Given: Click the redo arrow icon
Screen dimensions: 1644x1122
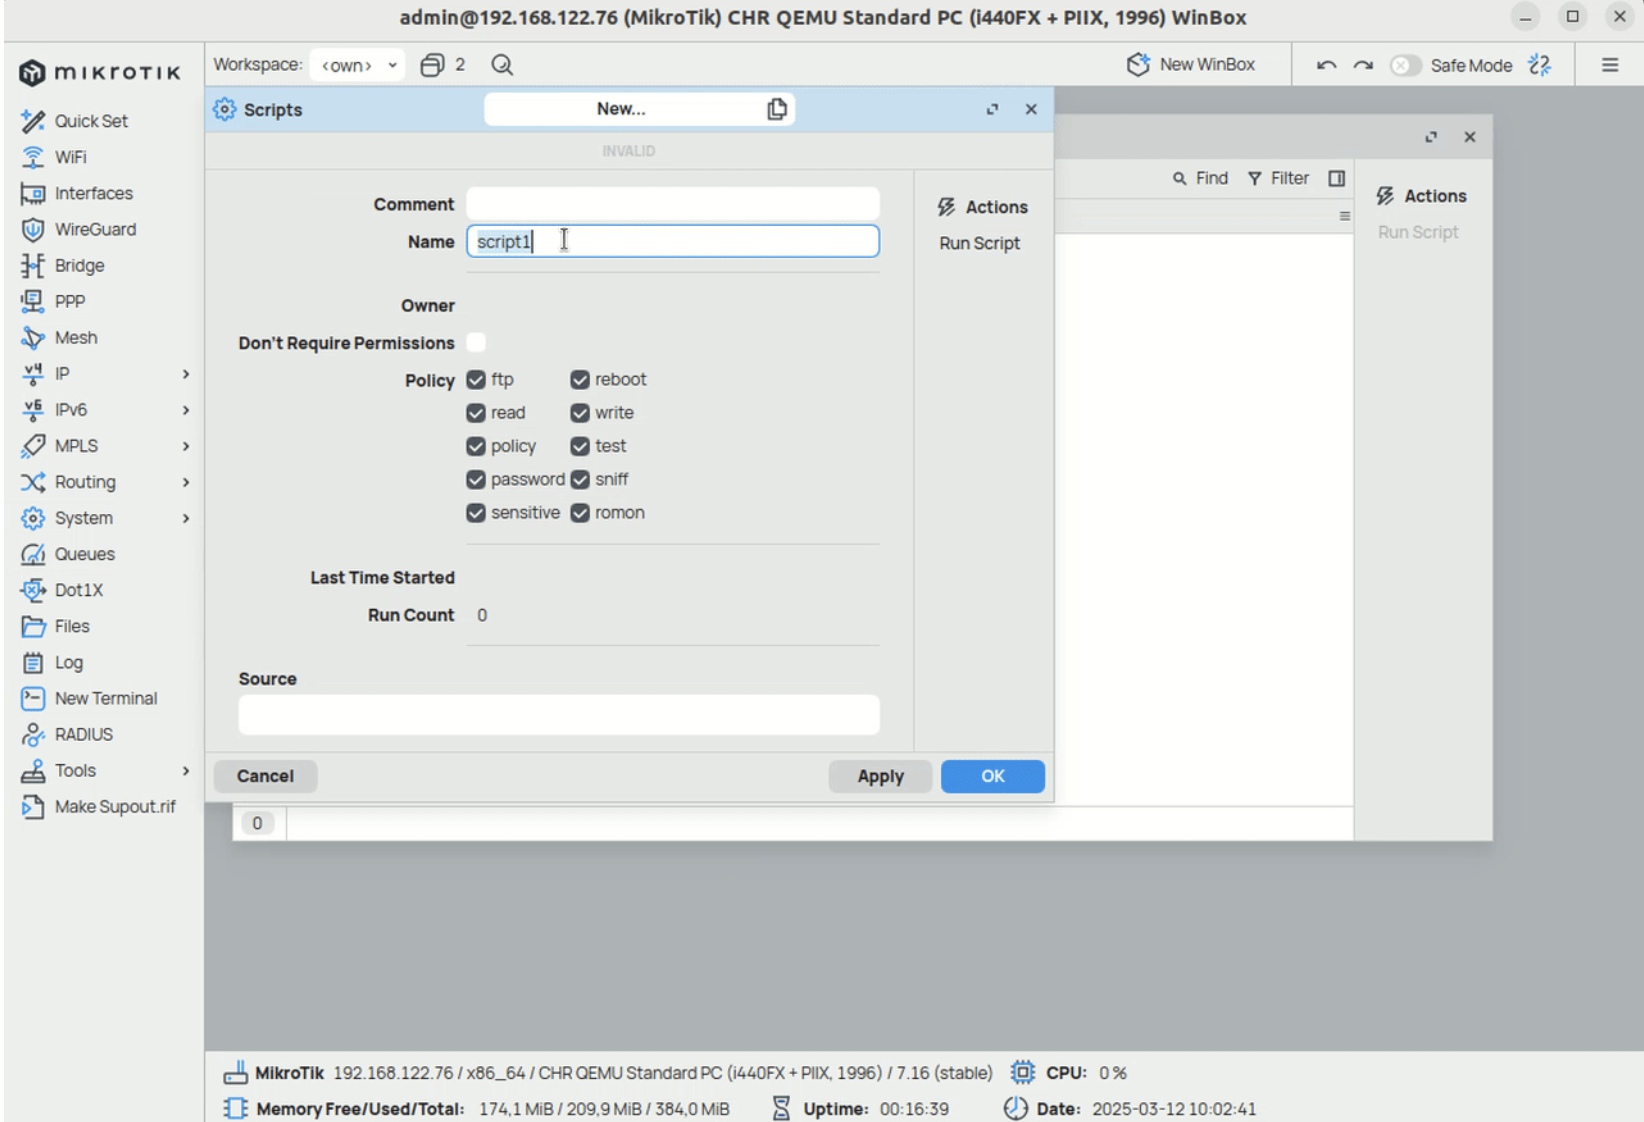Looking at the screenshot, I should [1363, 65].
